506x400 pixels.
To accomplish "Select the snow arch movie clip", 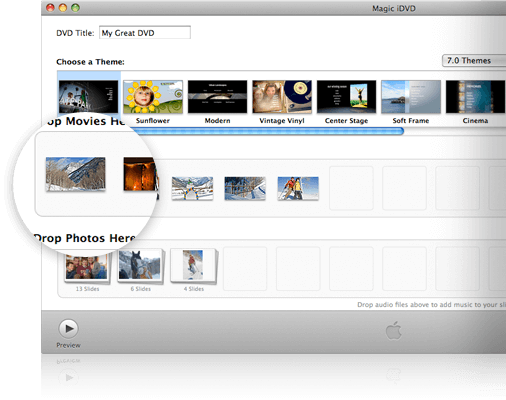I will pos(192,188).
